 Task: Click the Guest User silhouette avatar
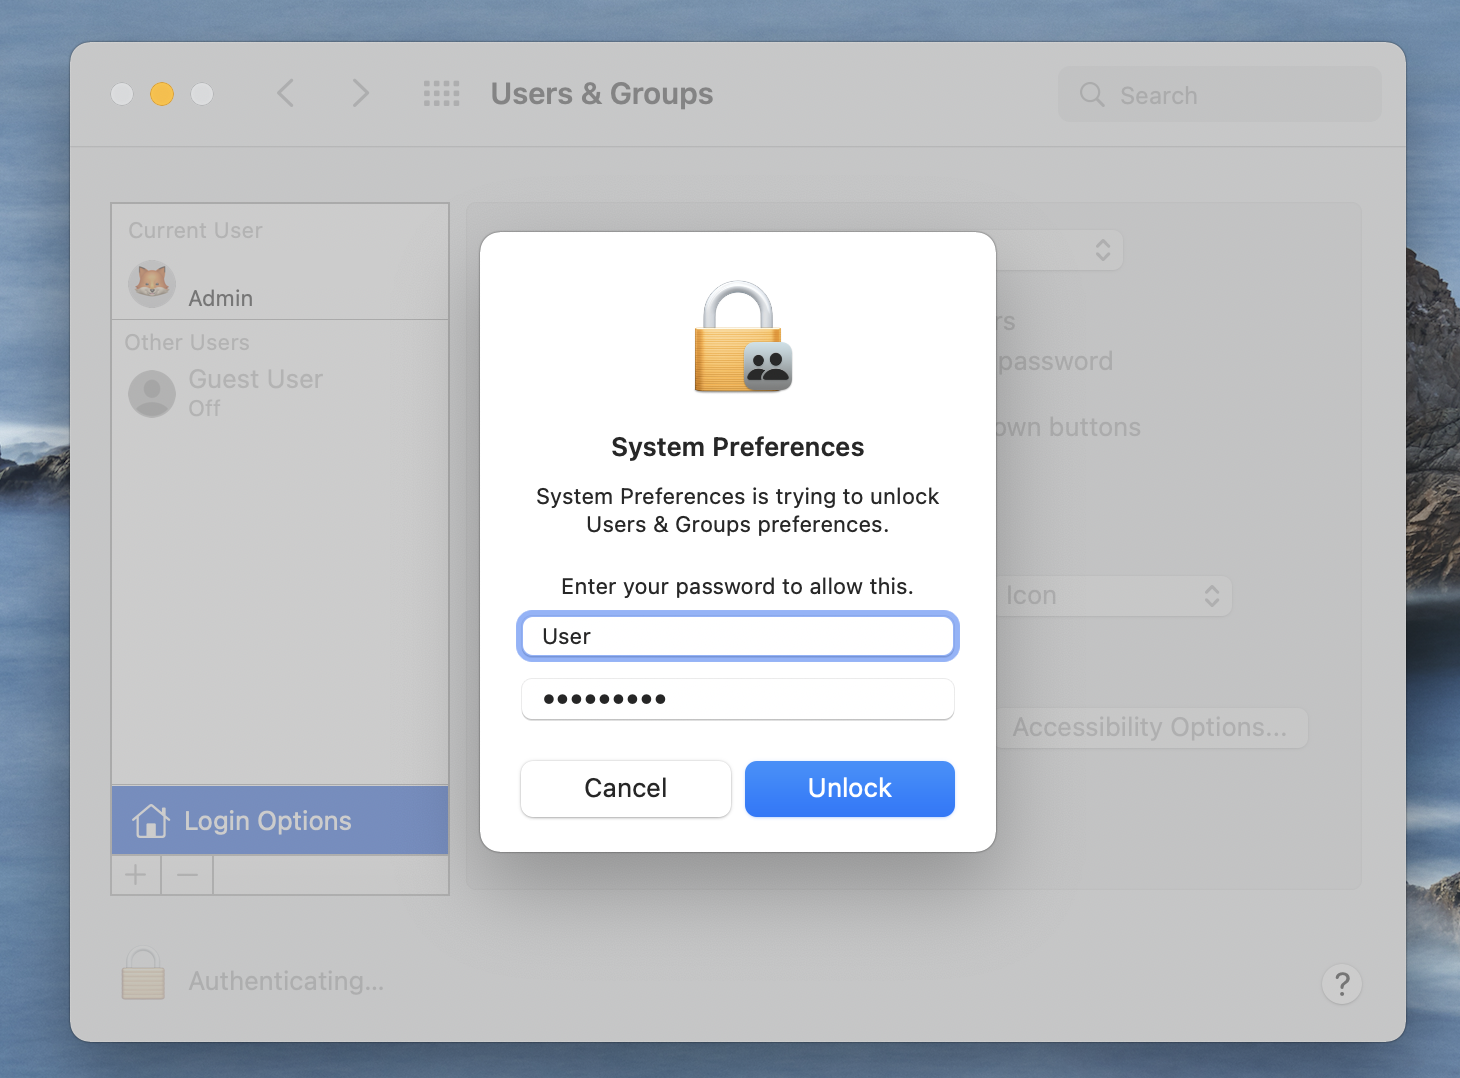click(152, 394)
